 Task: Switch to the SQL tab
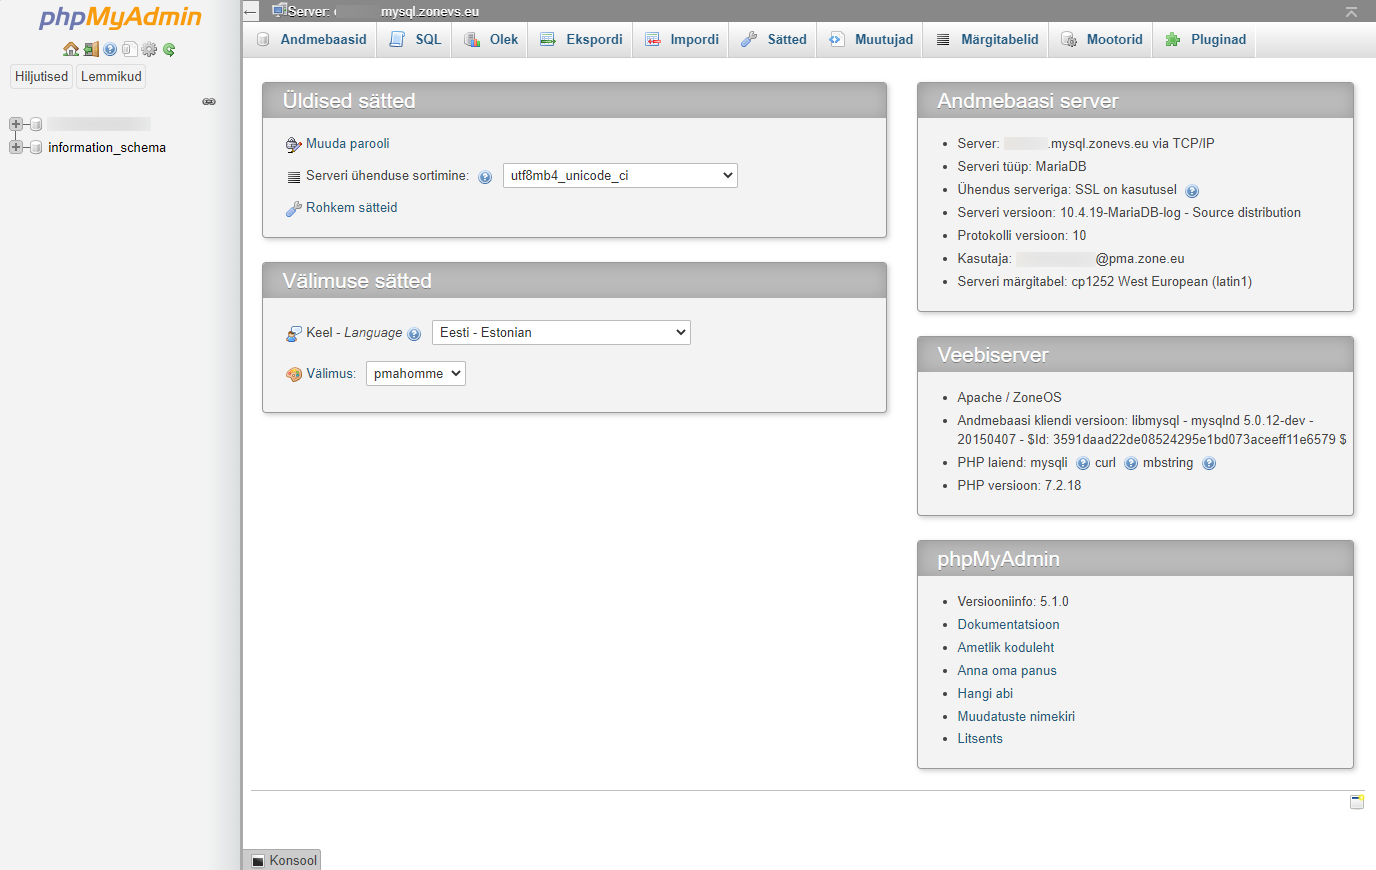pos(416,40)
